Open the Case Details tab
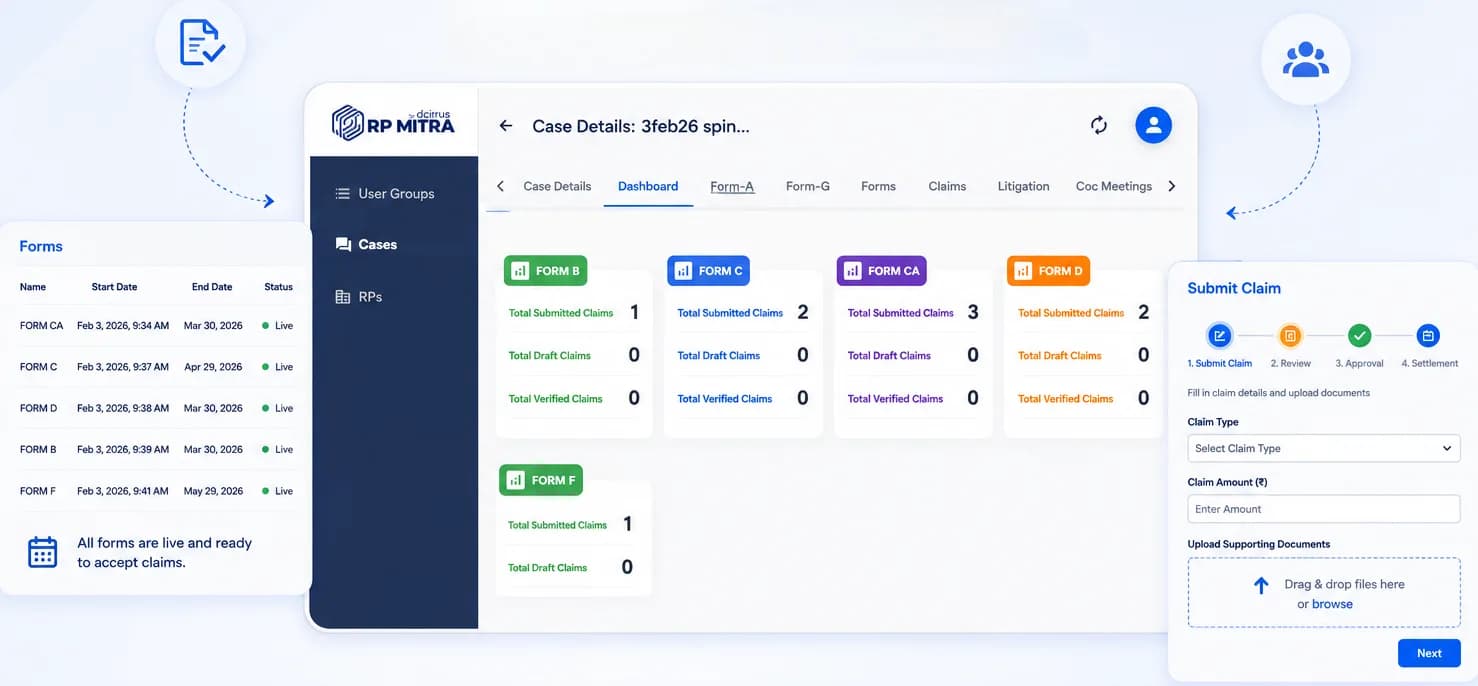1478x686 pixels. (557, 186)
